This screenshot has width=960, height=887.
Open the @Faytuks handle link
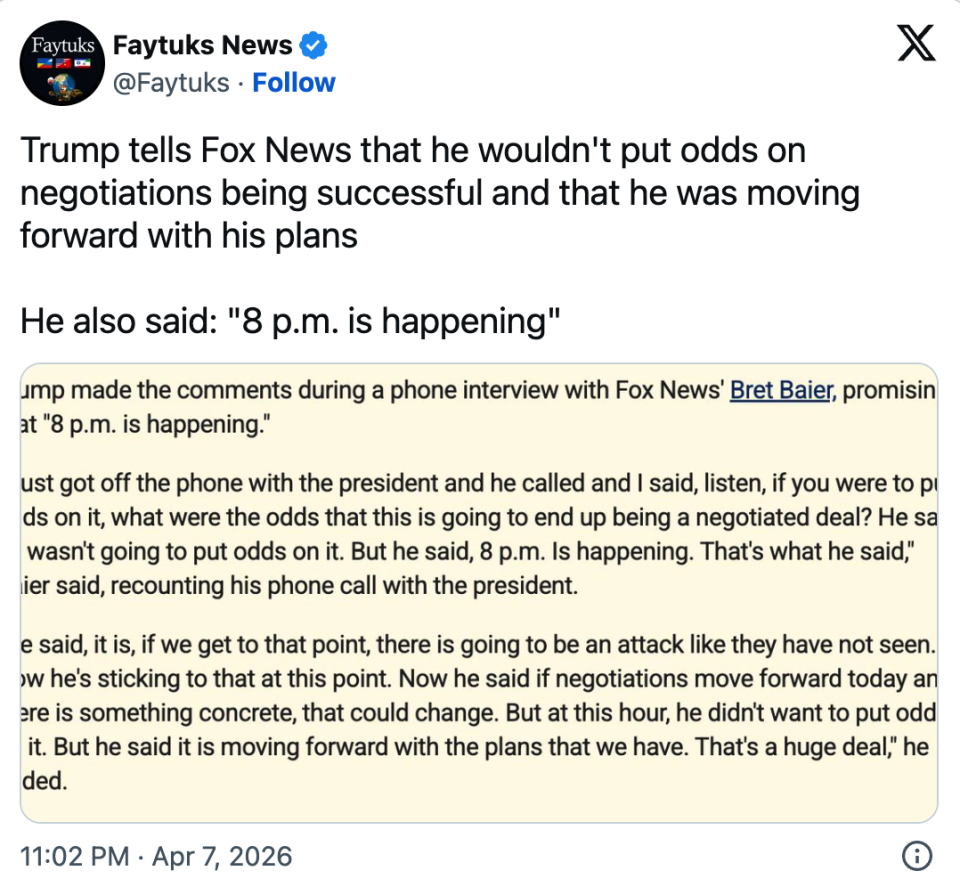tap(171, 82)
